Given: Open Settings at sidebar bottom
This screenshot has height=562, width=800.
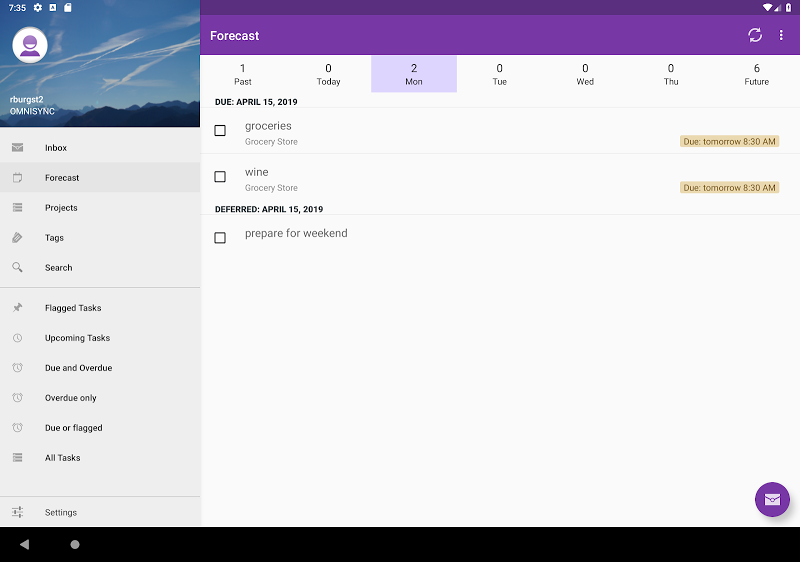Looking at the screenshot, I should click(60, 512).
